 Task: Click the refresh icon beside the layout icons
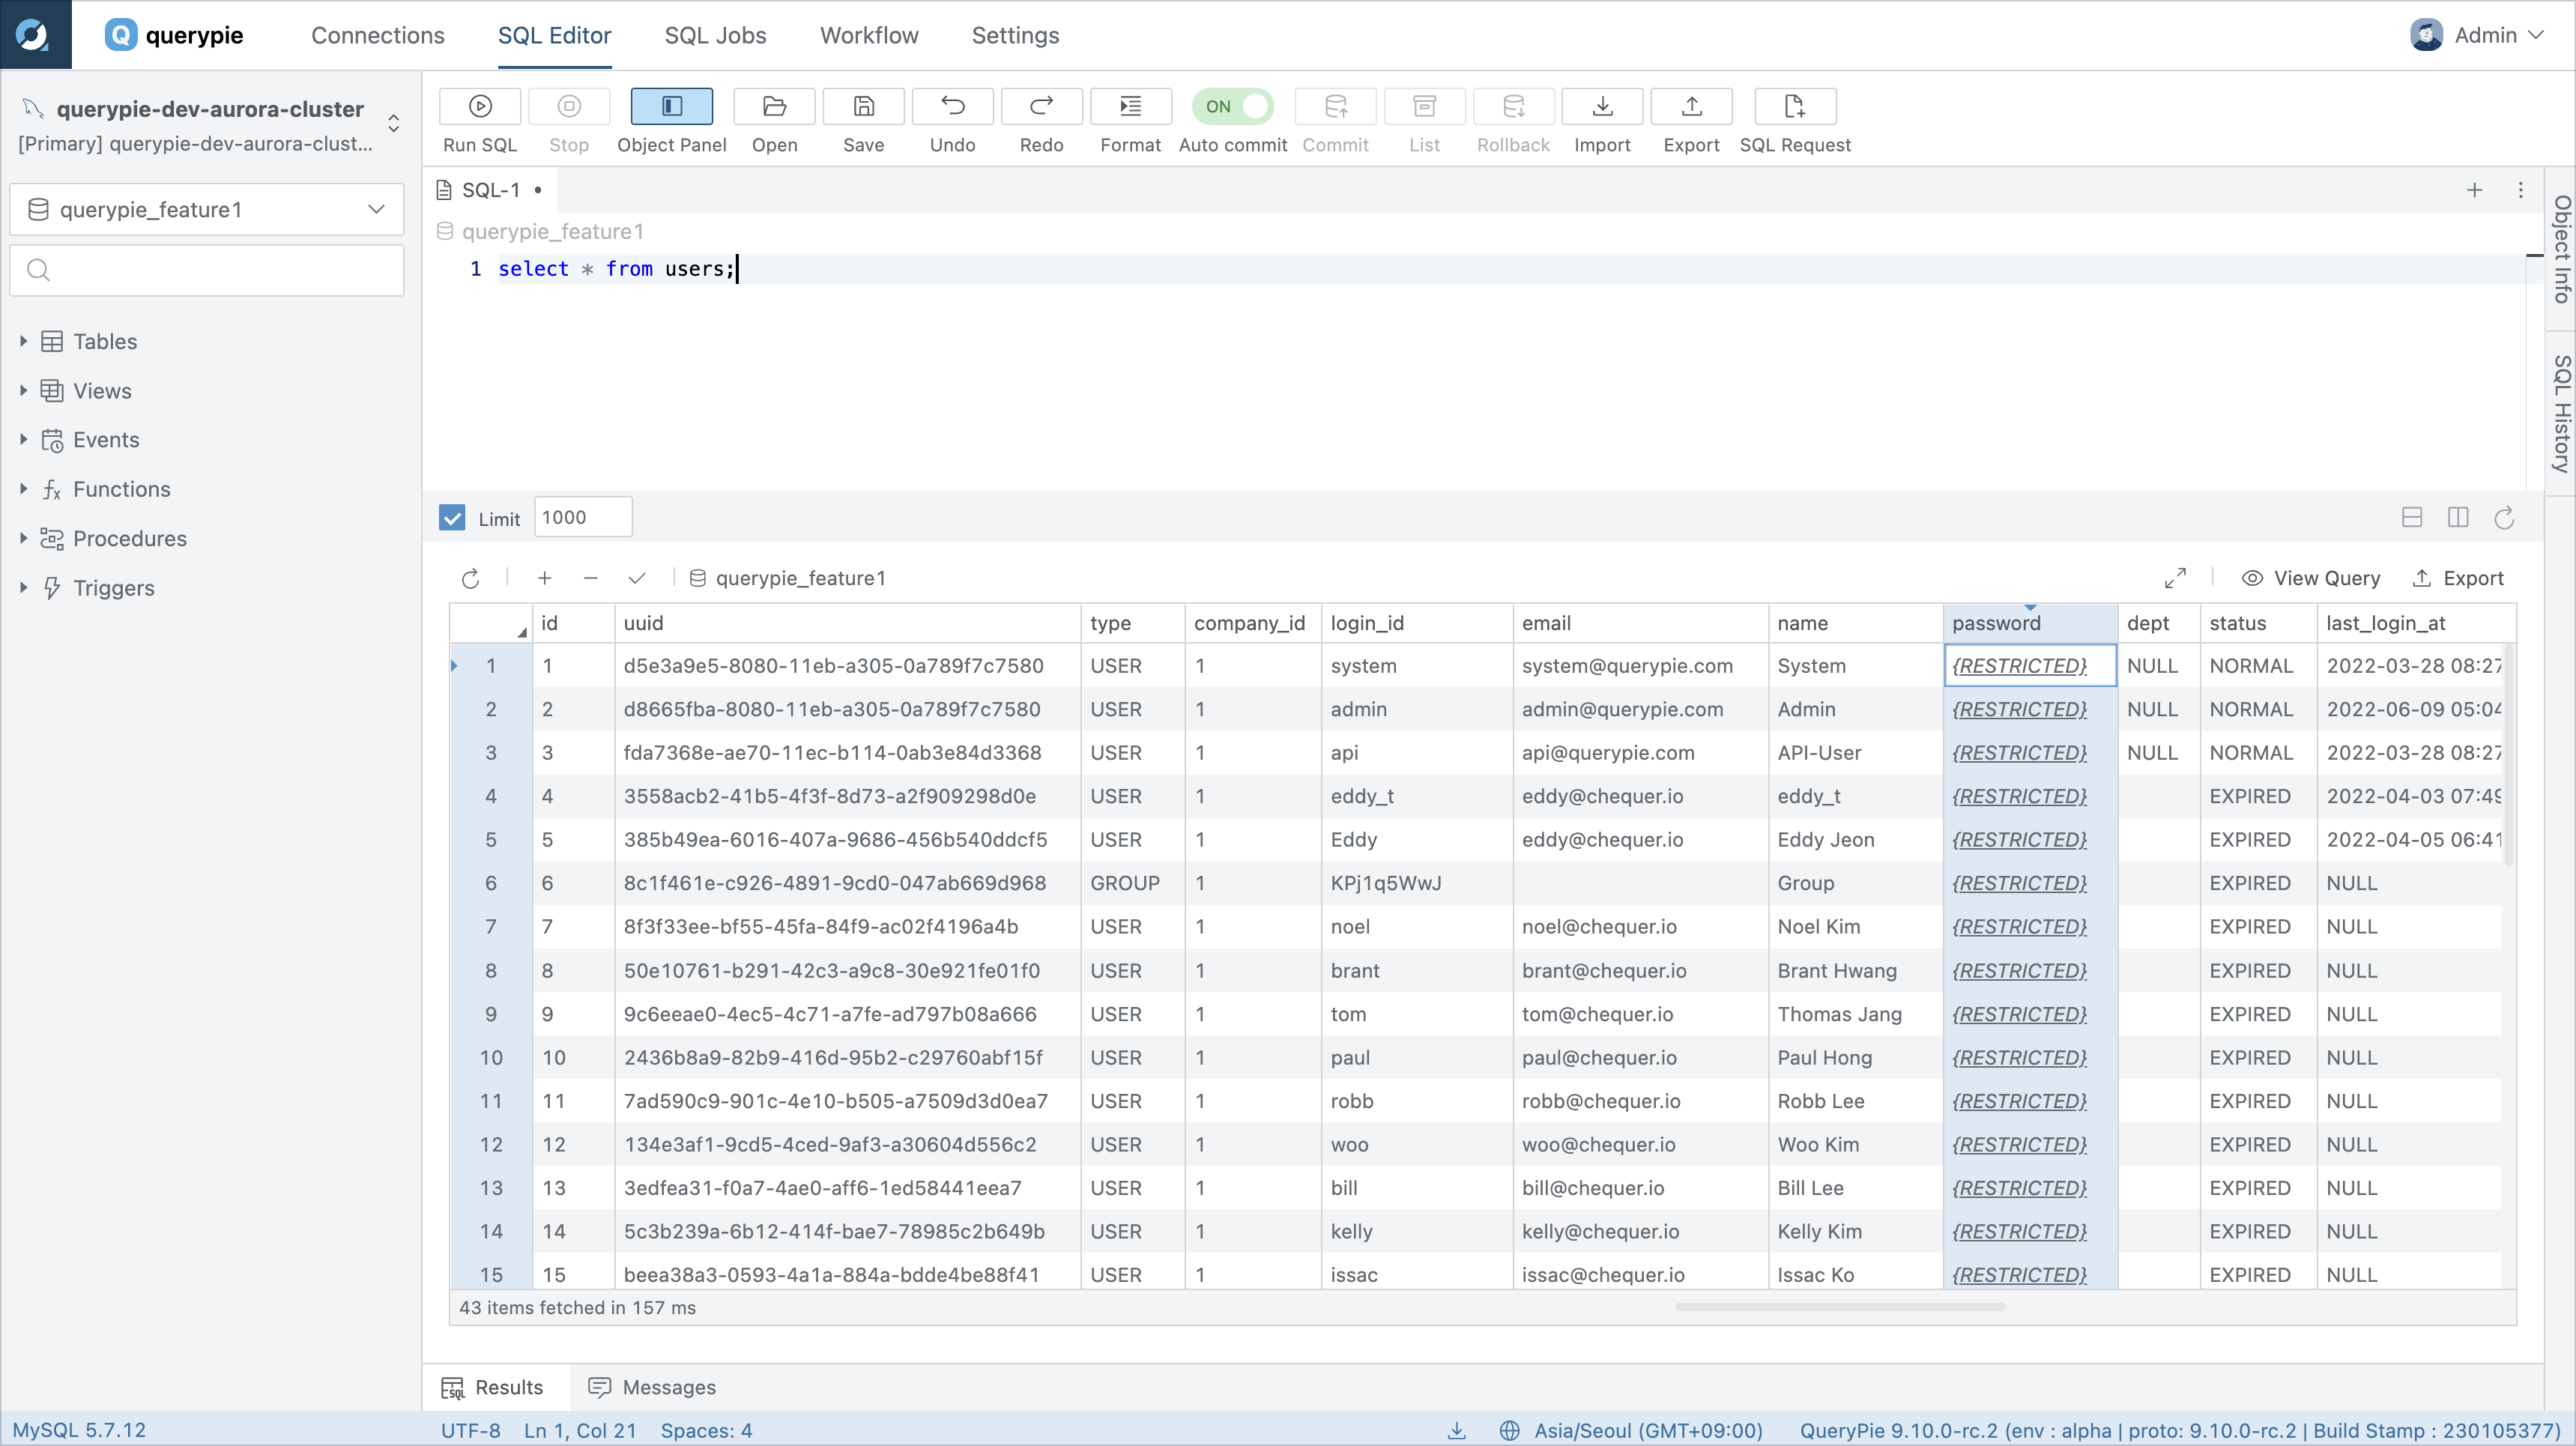pos(2504,517)
